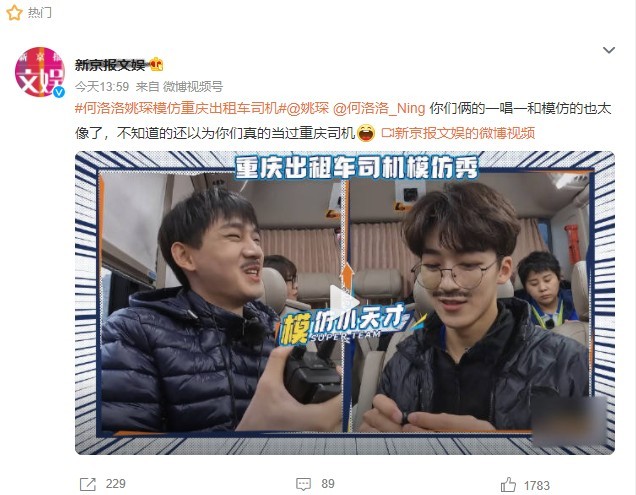Open the @何洛洛_Ning mention
The height and width of the screenshot is (495, 636).
379,108
